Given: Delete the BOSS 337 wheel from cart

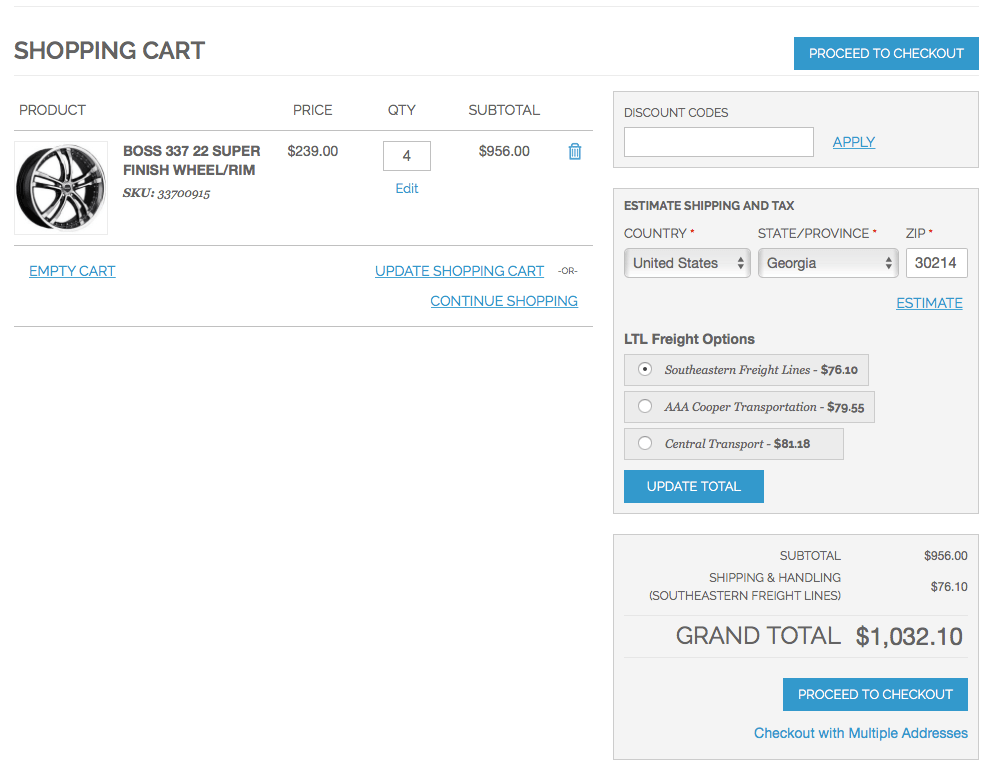Looking at the screenshot, I should (x=574, y=151).
